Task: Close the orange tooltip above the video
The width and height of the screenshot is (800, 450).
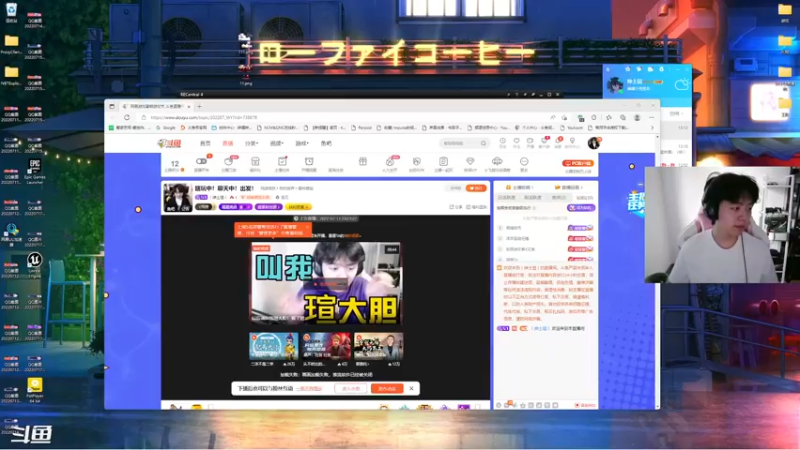Action: pyautogui.click(x=307, y=227)
